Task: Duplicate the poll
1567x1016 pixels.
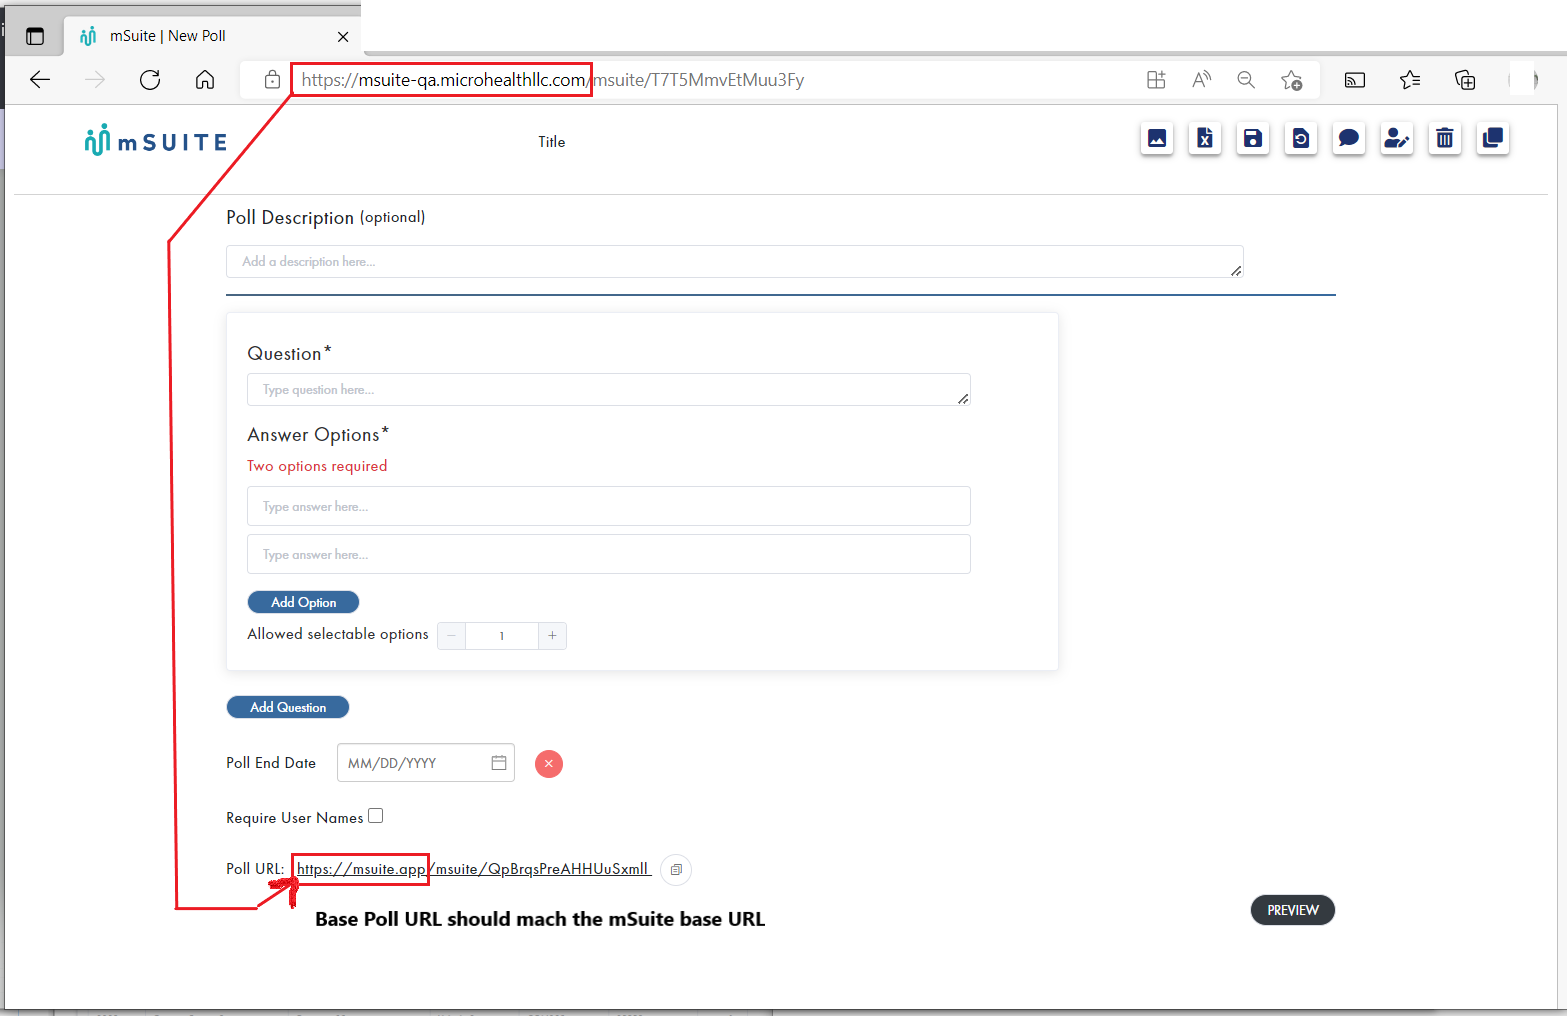Action: [1492, 139]
